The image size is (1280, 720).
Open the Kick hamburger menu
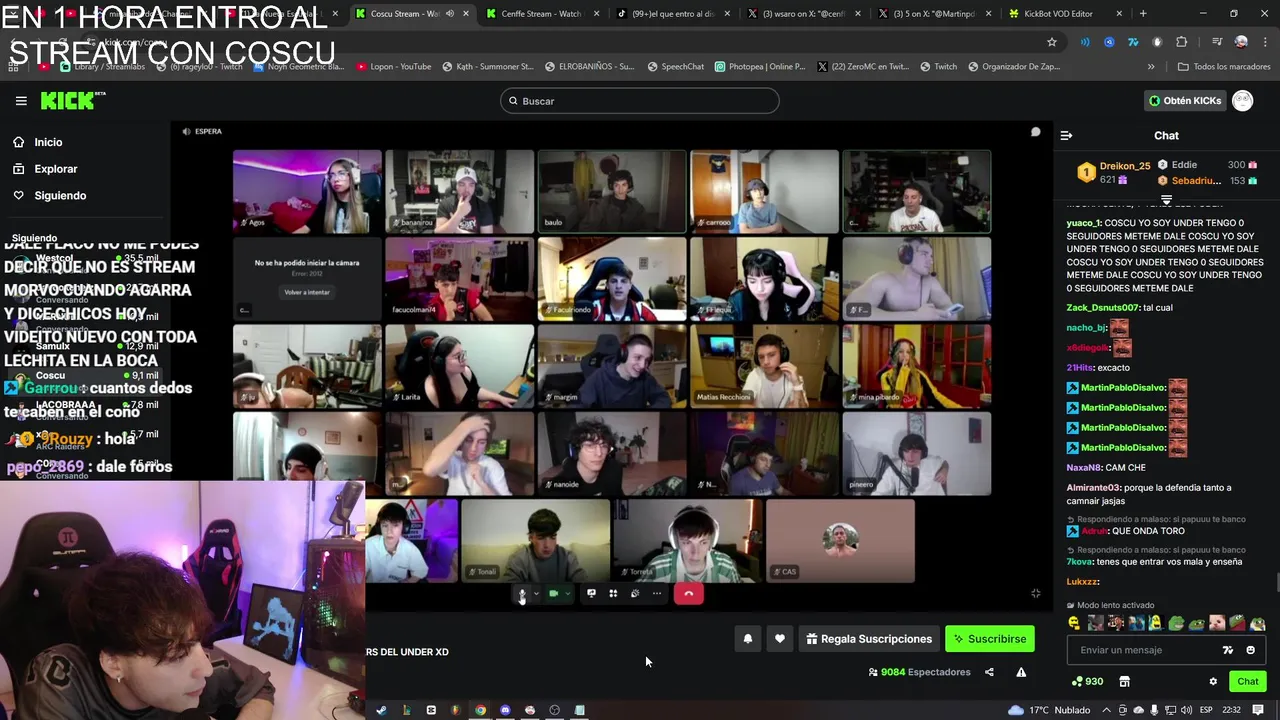pos(21,101)
